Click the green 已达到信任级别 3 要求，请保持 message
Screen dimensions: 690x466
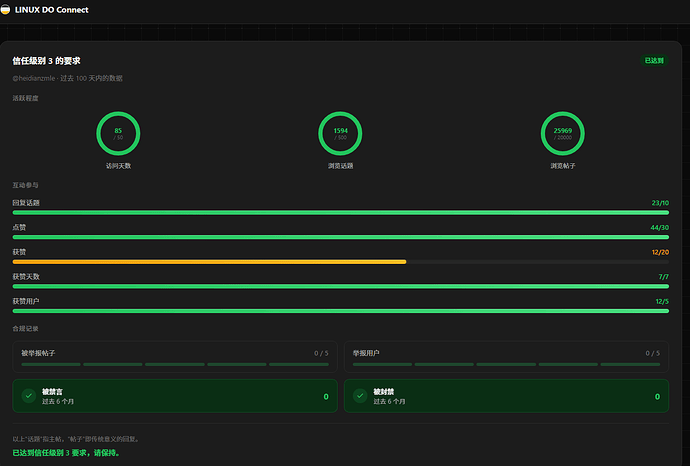pyautogui.click(x=66, y=453)
